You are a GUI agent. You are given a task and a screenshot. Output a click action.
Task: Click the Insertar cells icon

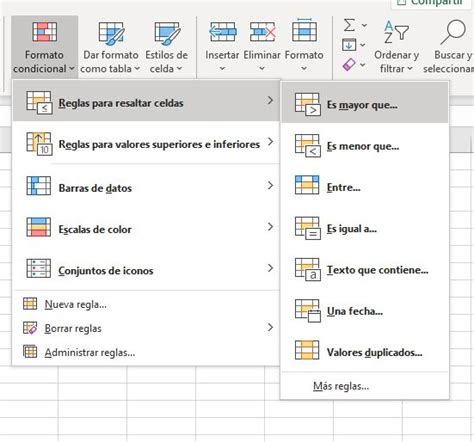(222, 32)
